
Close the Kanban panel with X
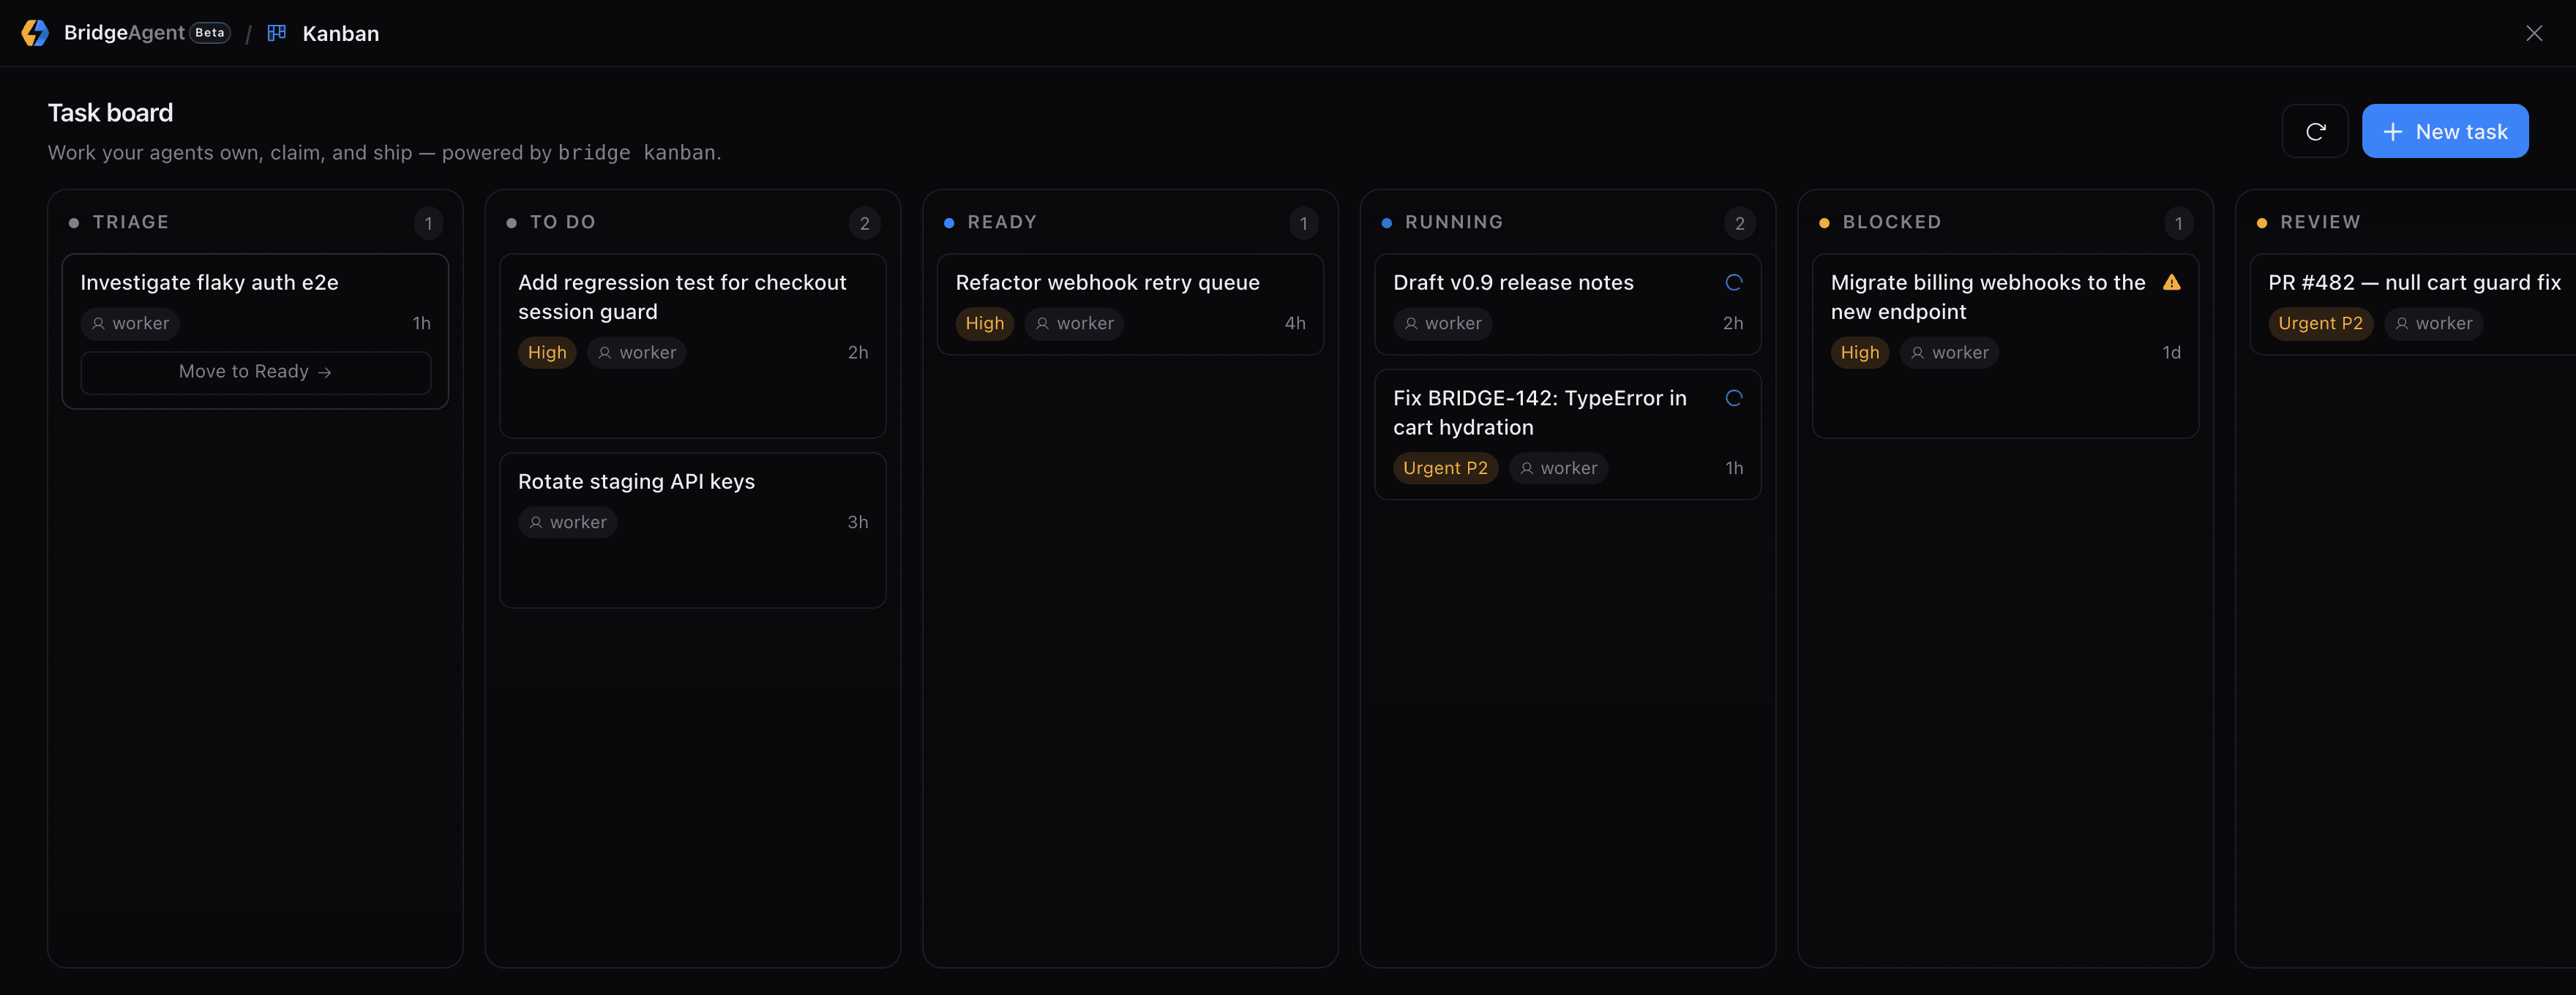2534,33
